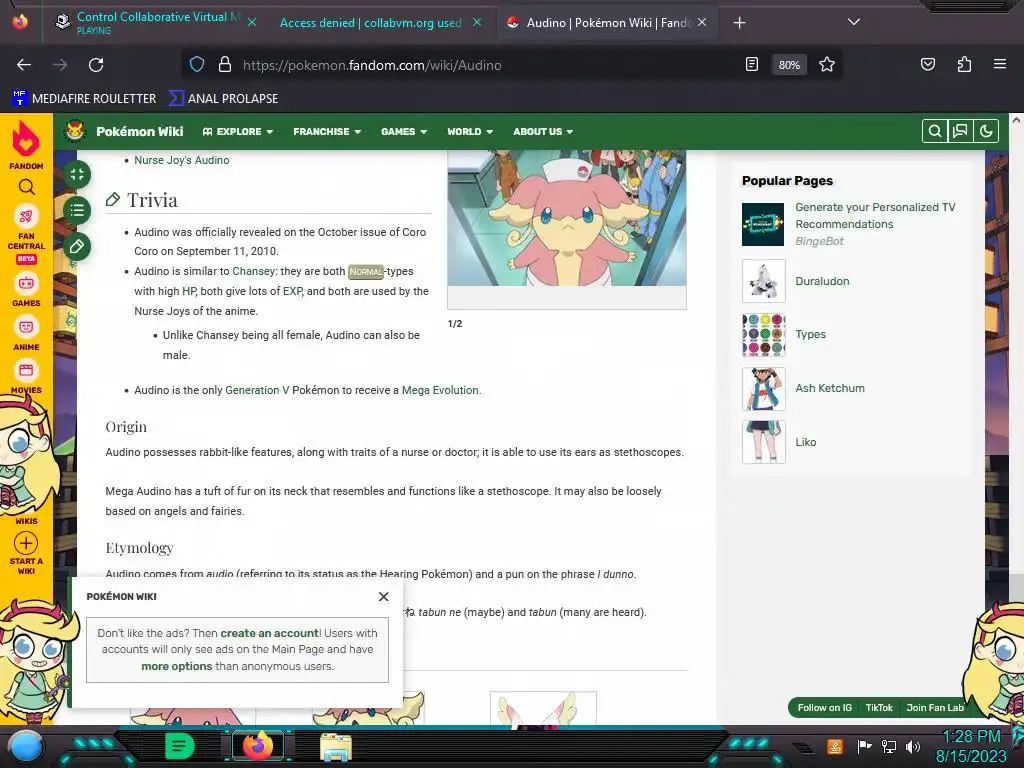The image size is (1024, 768).
Task: Open Fandom sidebar search magnifier
Action: (x=26, y=187)
